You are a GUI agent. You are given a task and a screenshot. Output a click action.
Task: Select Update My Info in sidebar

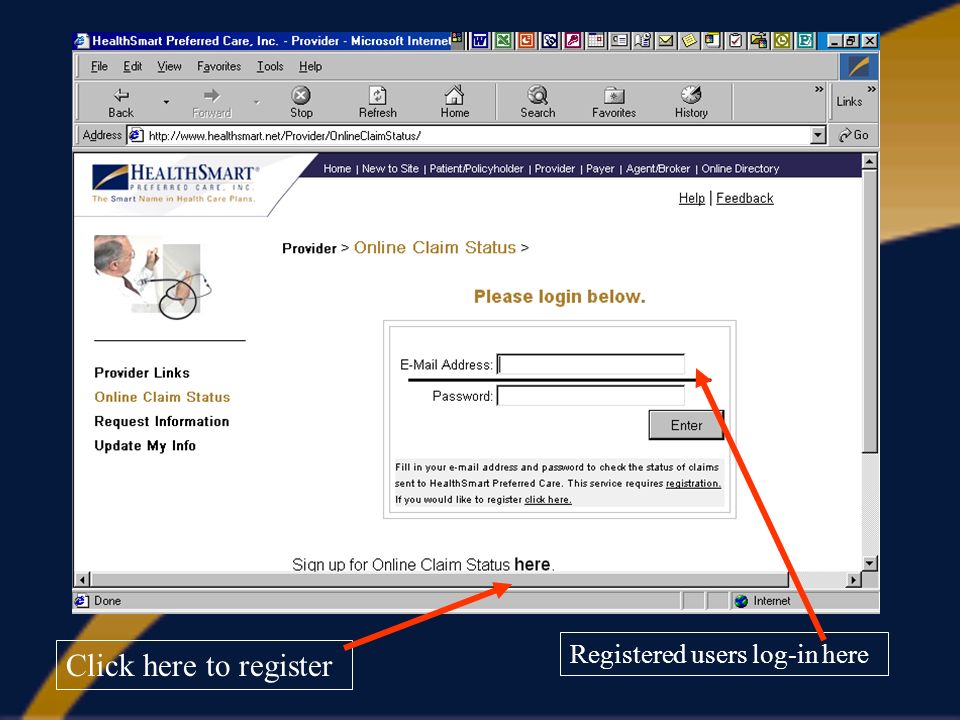[x=145, y=446]
